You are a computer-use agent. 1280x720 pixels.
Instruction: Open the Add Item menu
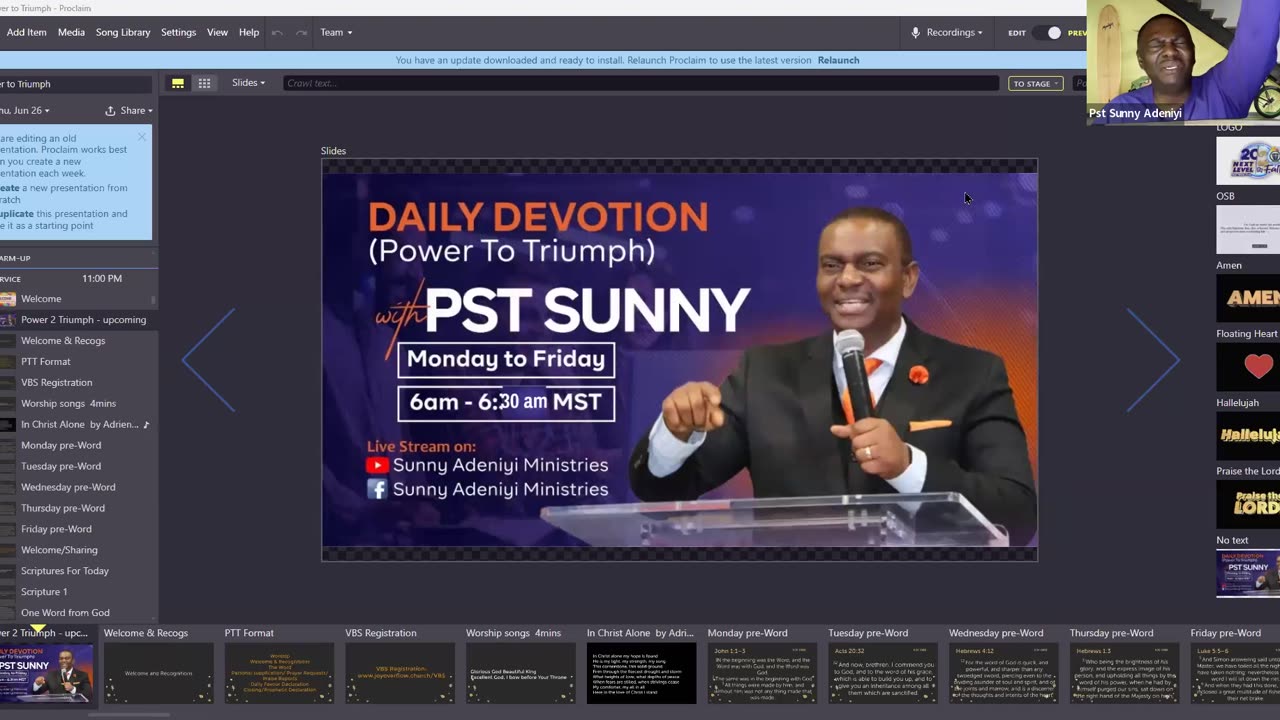pos(26,32)
